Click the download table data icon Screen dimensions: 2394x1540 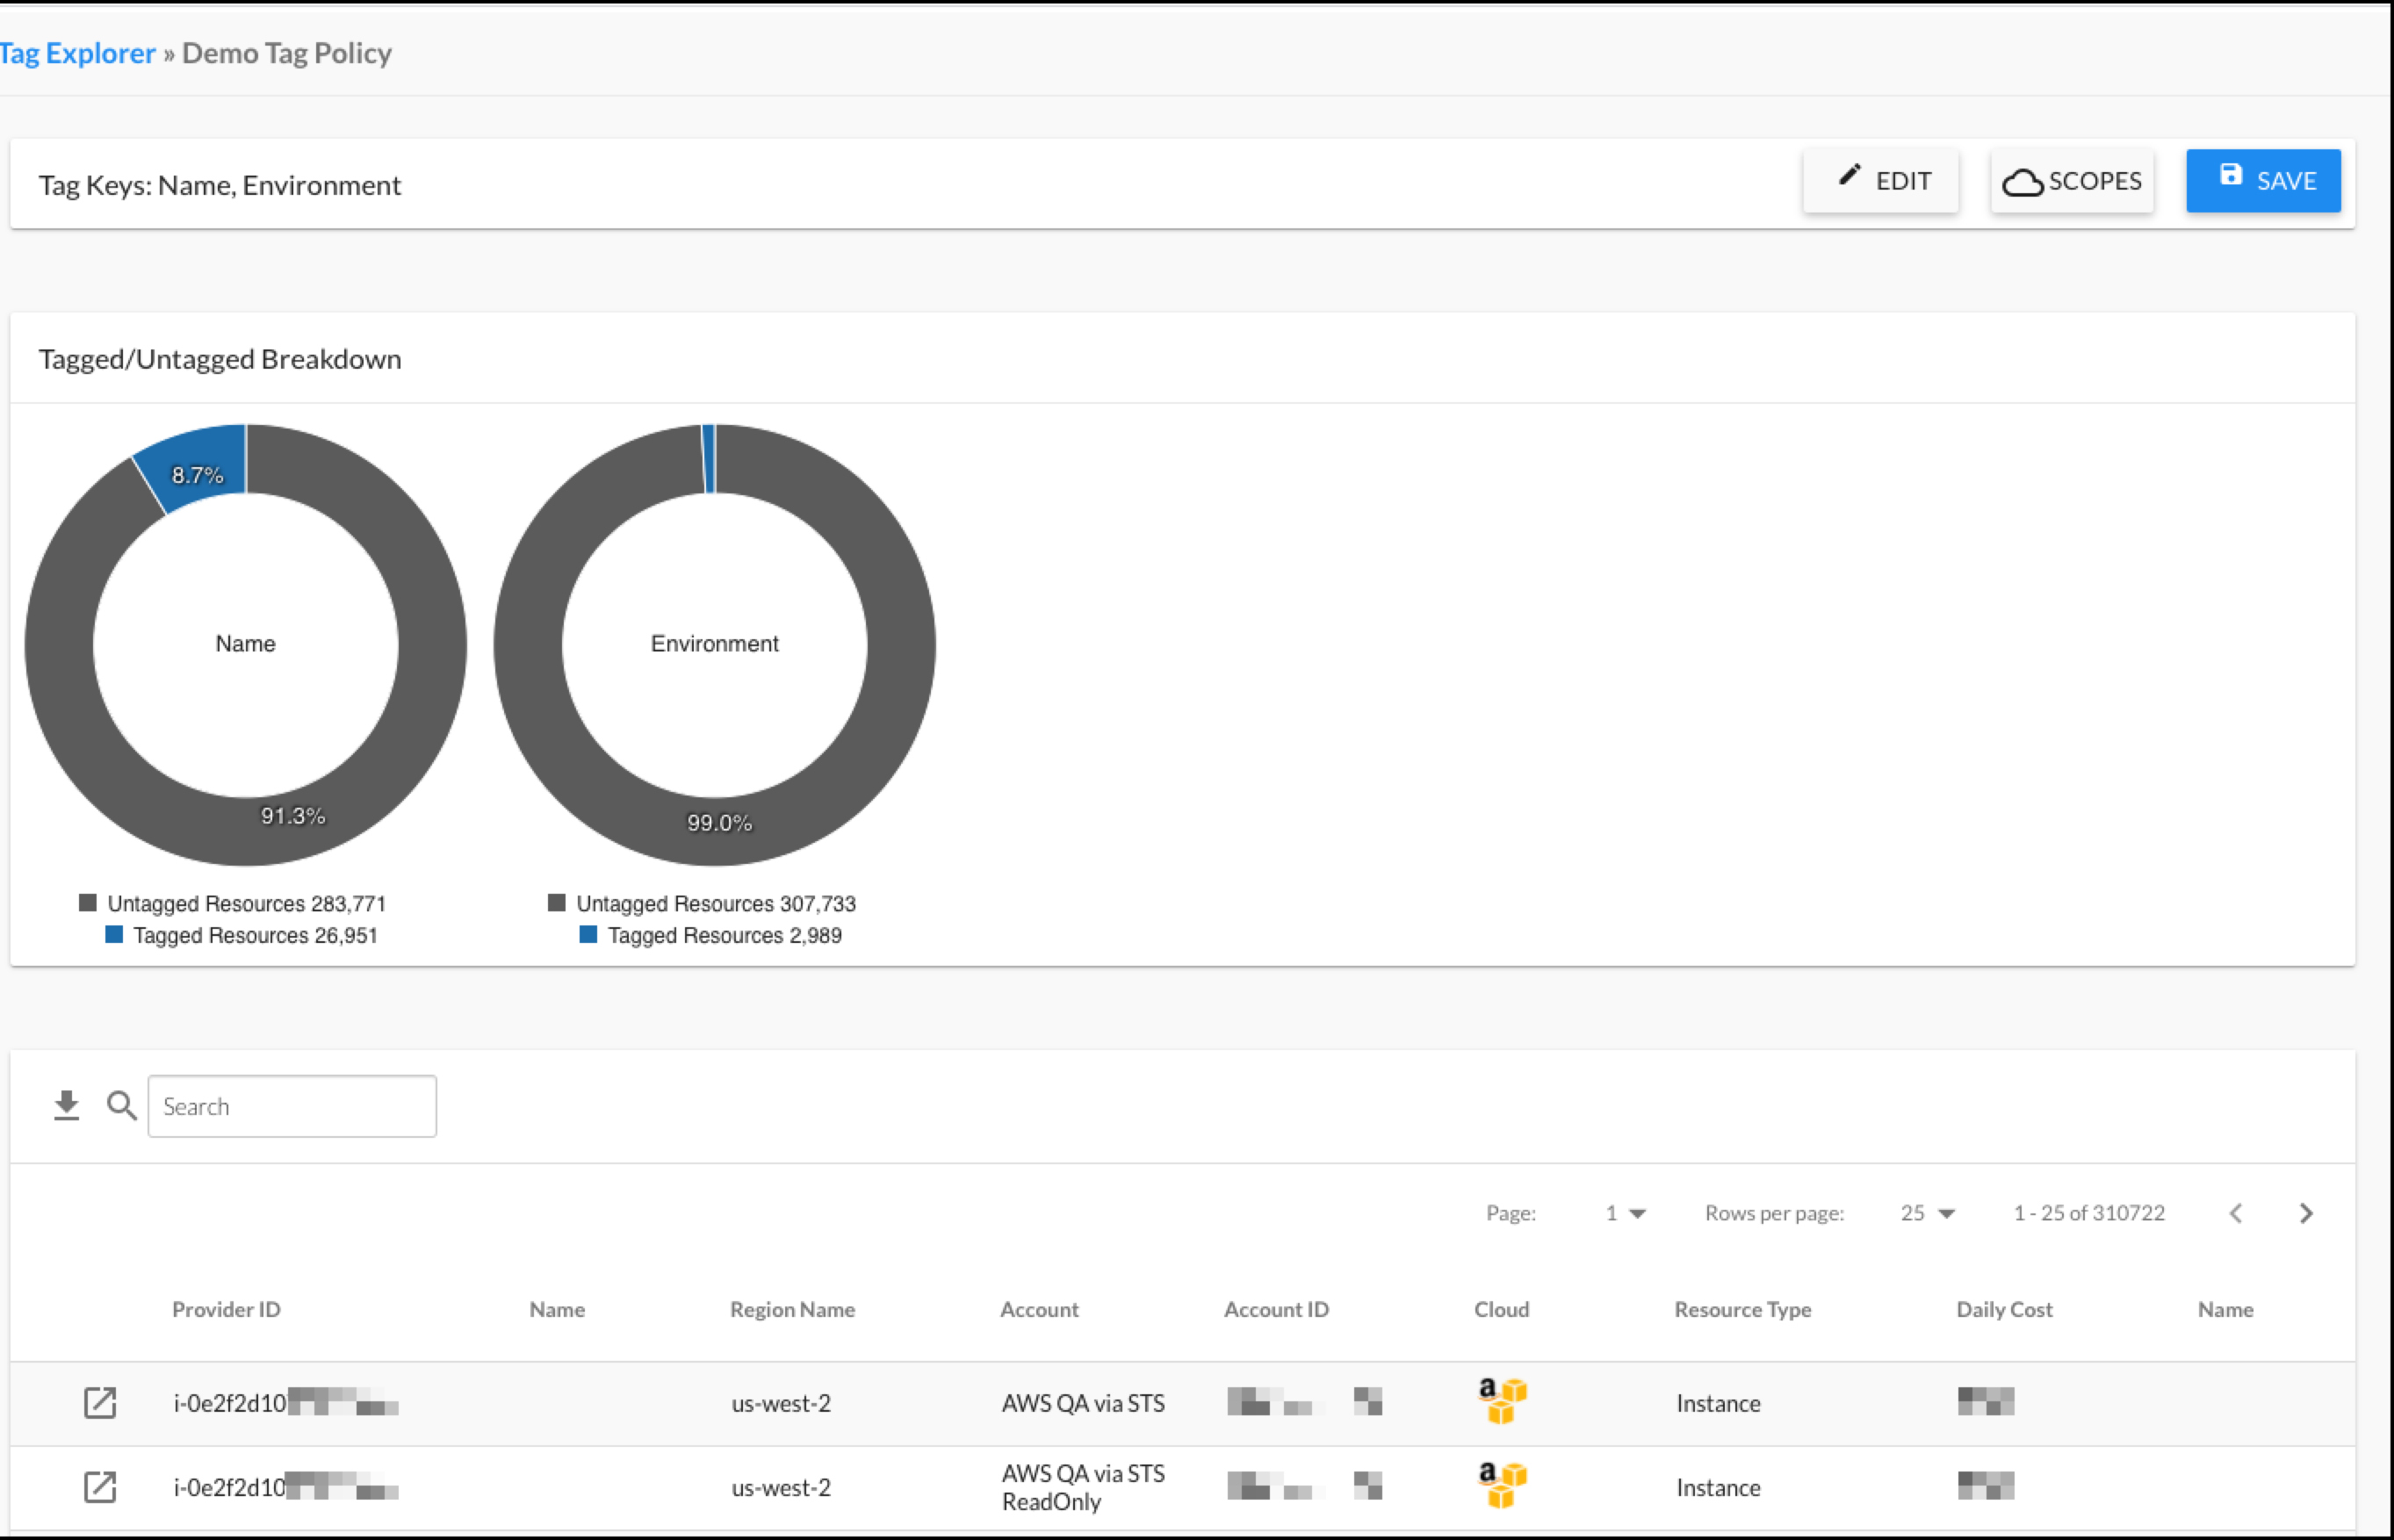click(x=66, y=1105)
